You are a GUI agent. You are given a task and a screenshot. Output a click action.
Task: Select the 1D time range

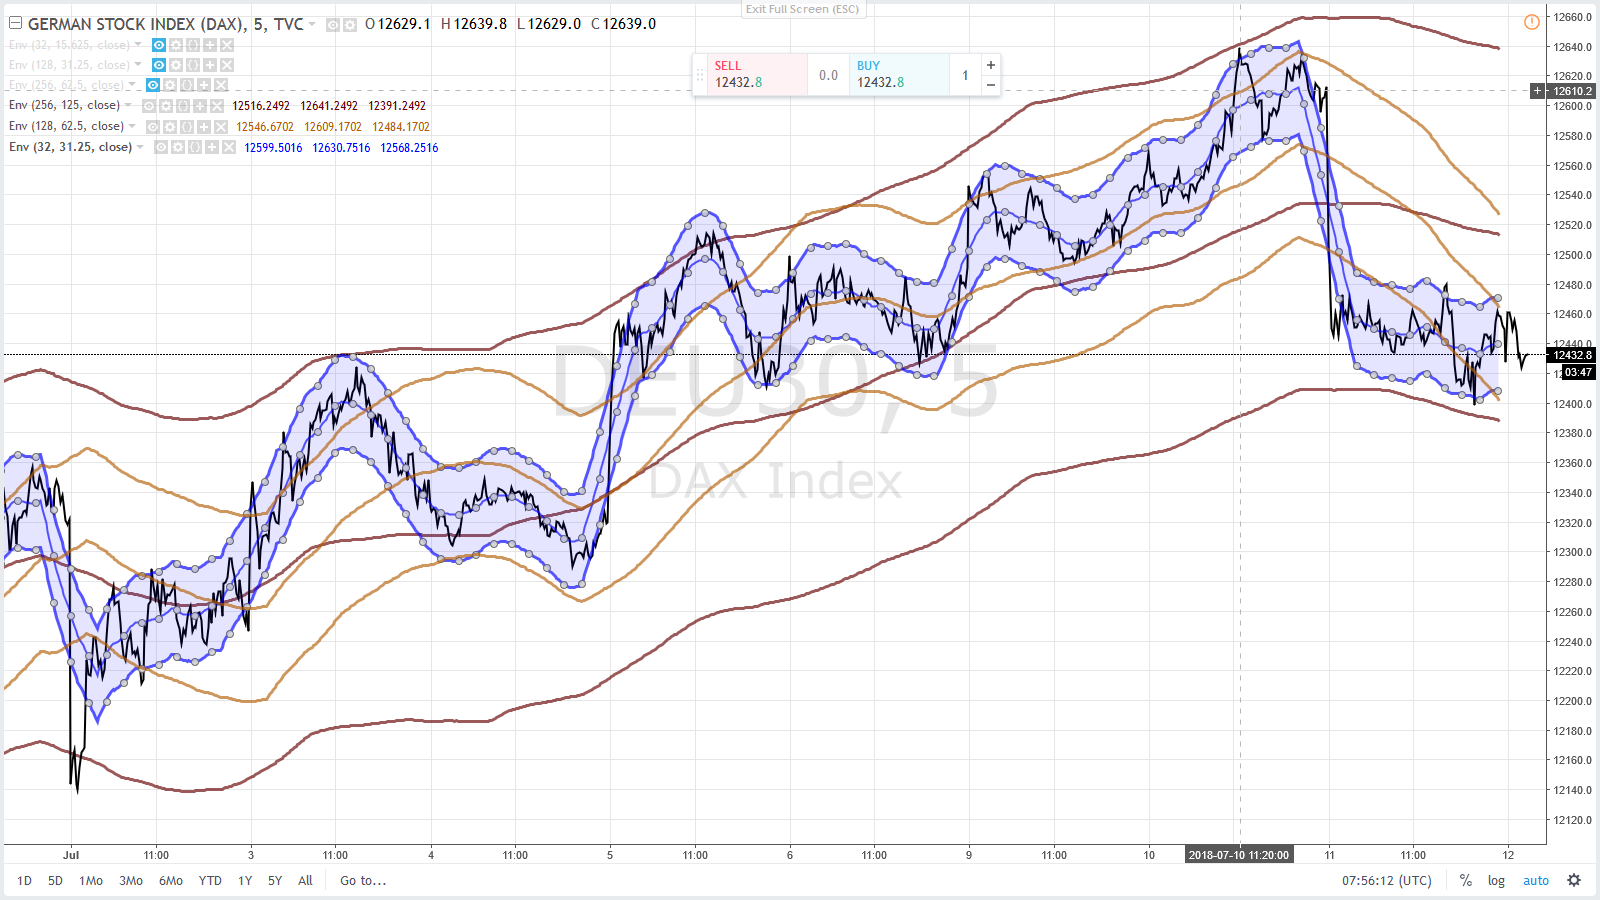point(25,881)
